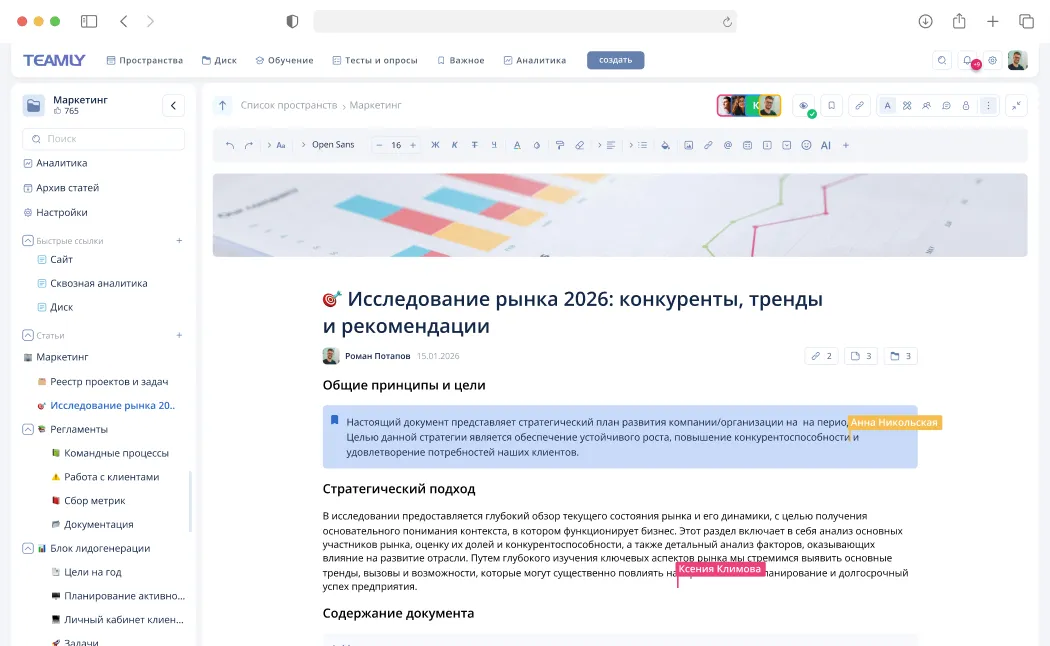The height and width of the screenshot is (646, 1050).
Task: Open the top-bar settings gear
Action: pyautogui.click(x=992, y=60)
